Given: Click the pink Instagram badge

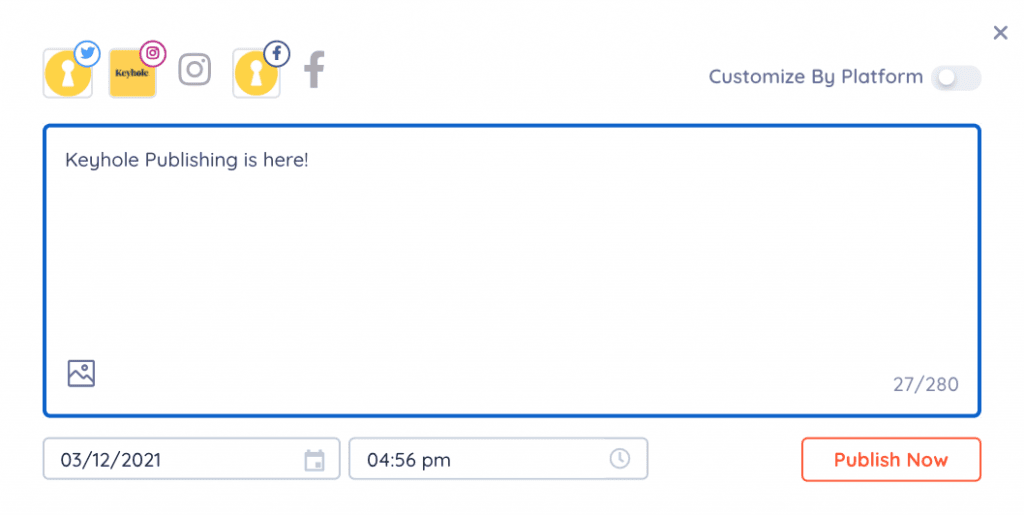Looking at the screenshot, I should [x=153, y=54].
